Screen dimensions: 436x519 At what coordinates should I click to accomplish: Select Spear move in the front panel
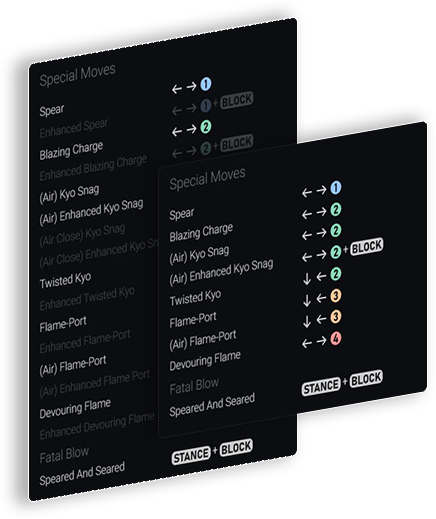point(181,214)
